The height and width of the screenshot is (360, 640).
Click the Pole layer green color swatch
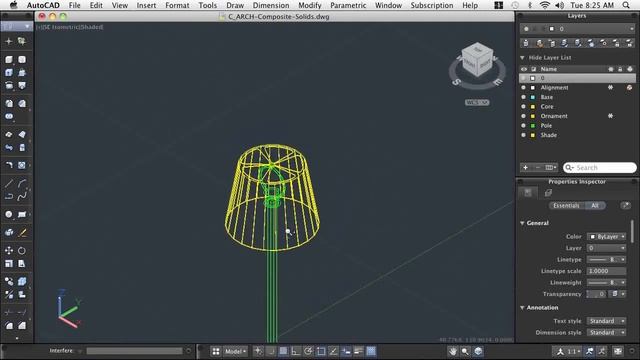533,126
